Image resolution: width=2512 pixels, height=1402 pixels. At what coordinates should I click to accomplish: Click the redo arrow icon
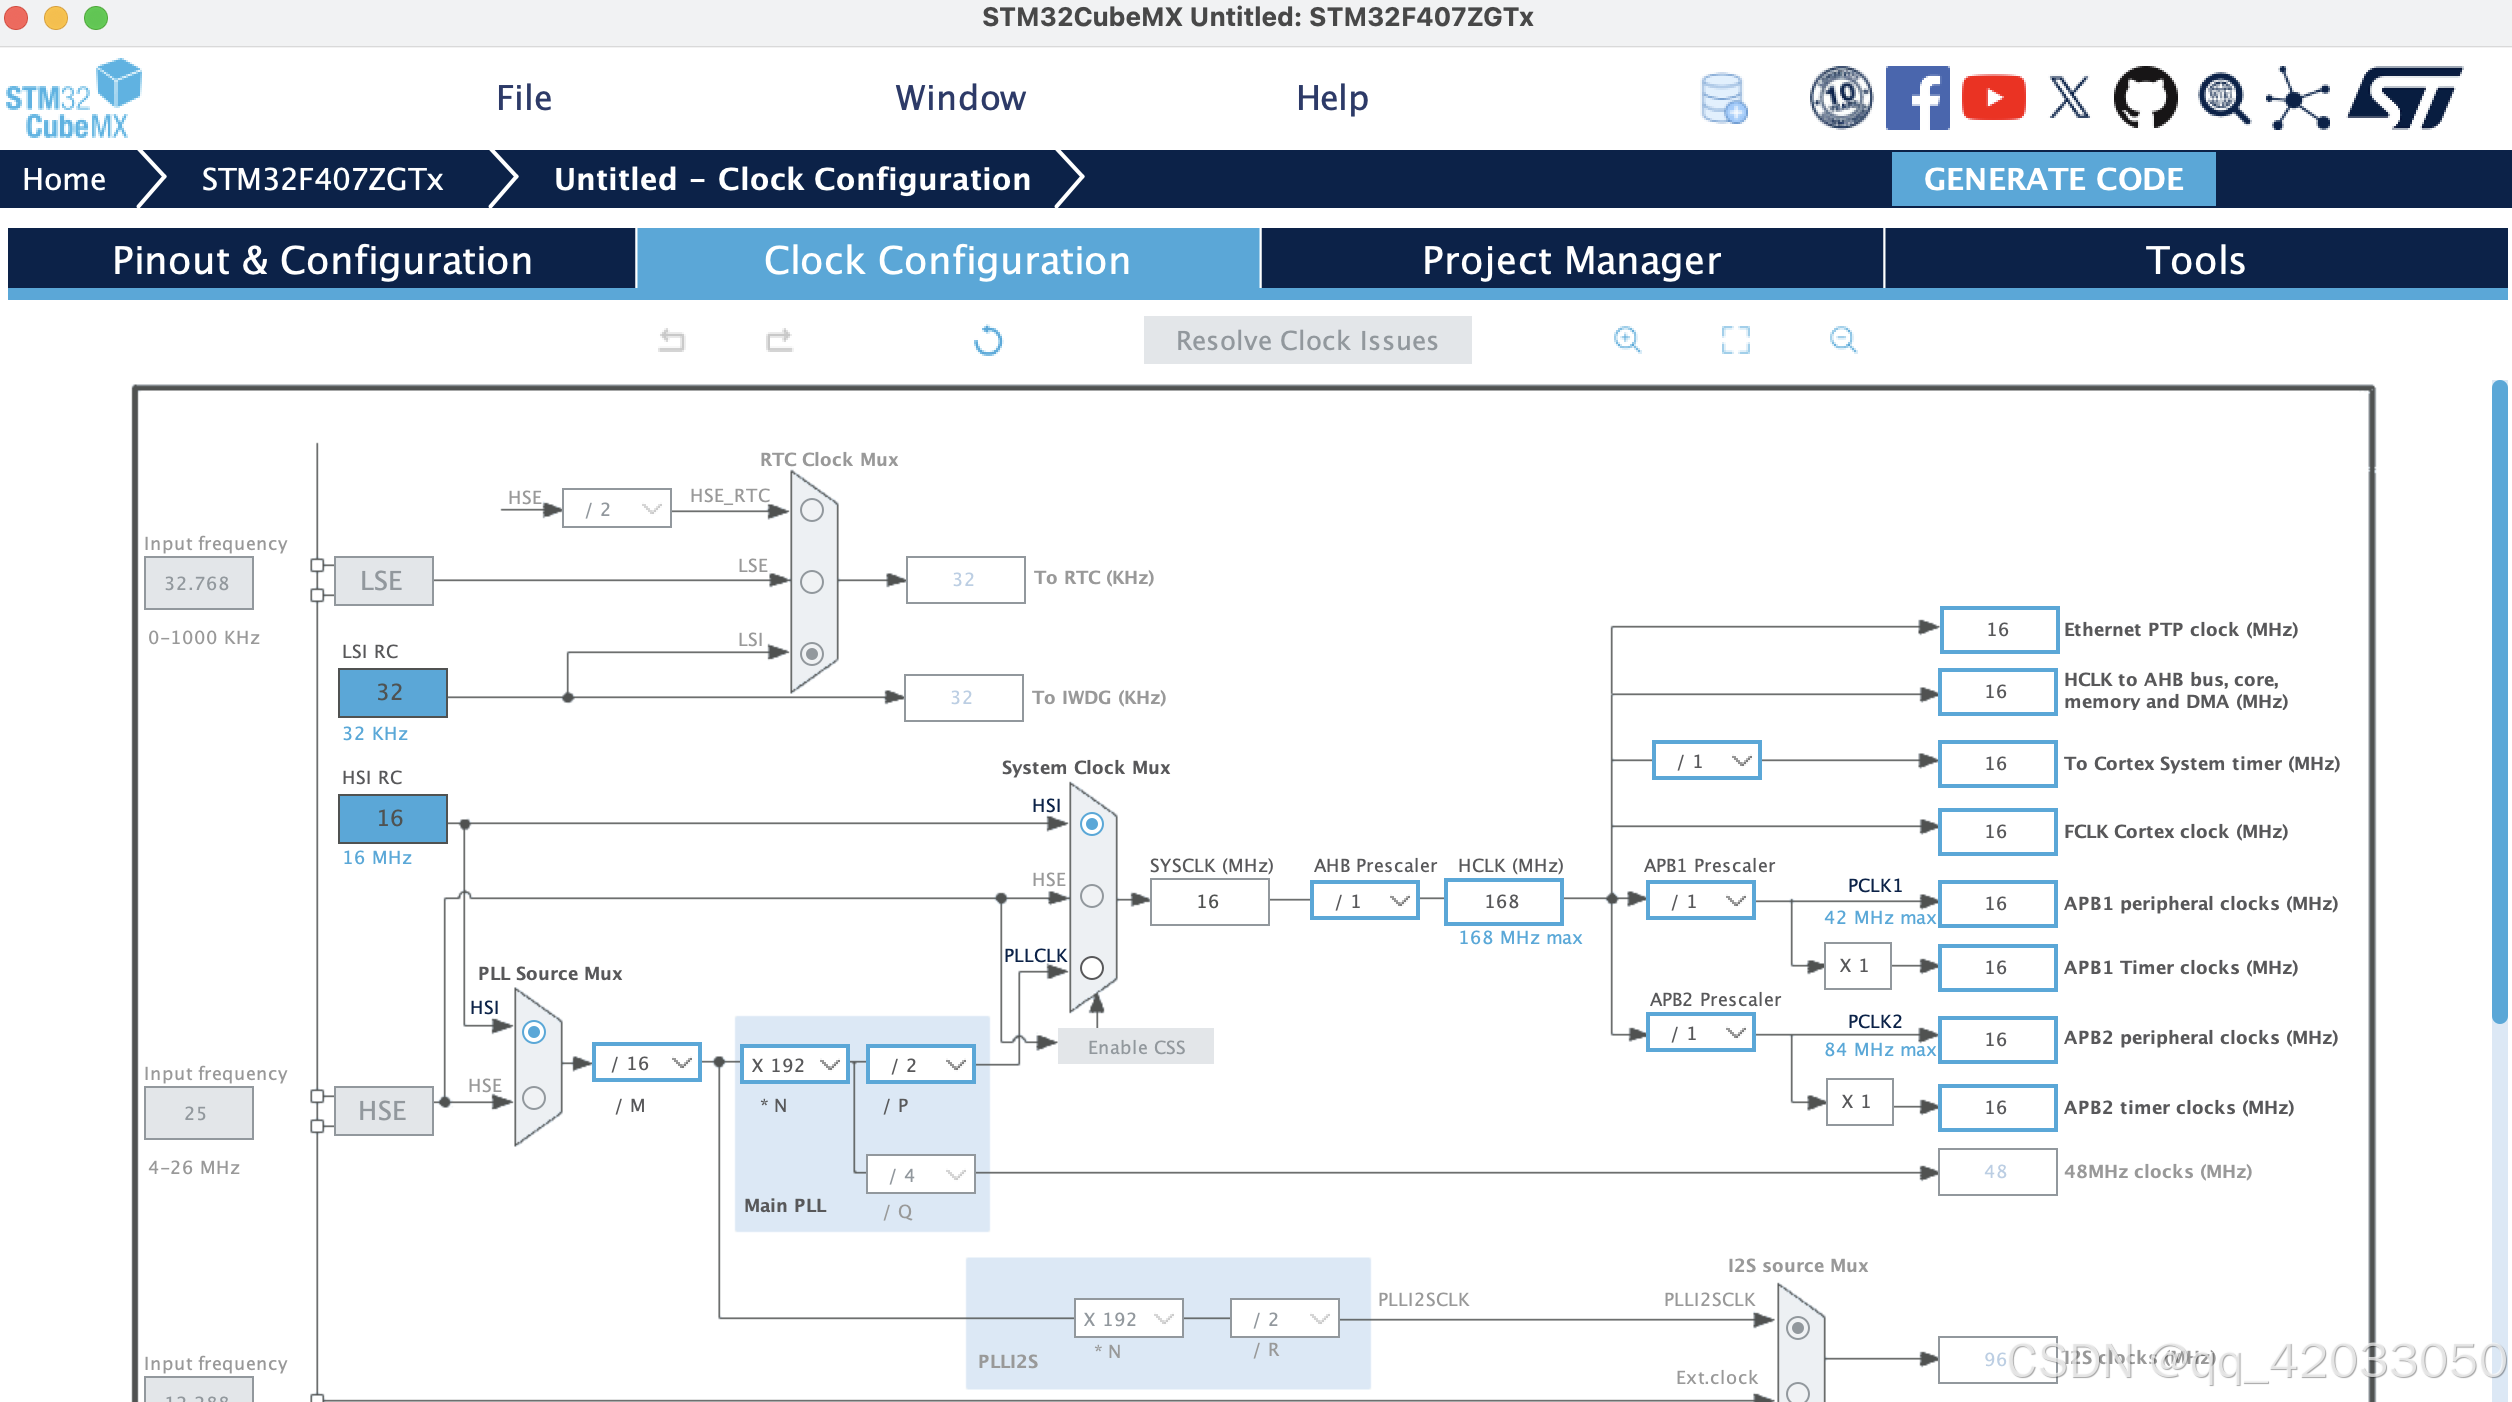779,341
